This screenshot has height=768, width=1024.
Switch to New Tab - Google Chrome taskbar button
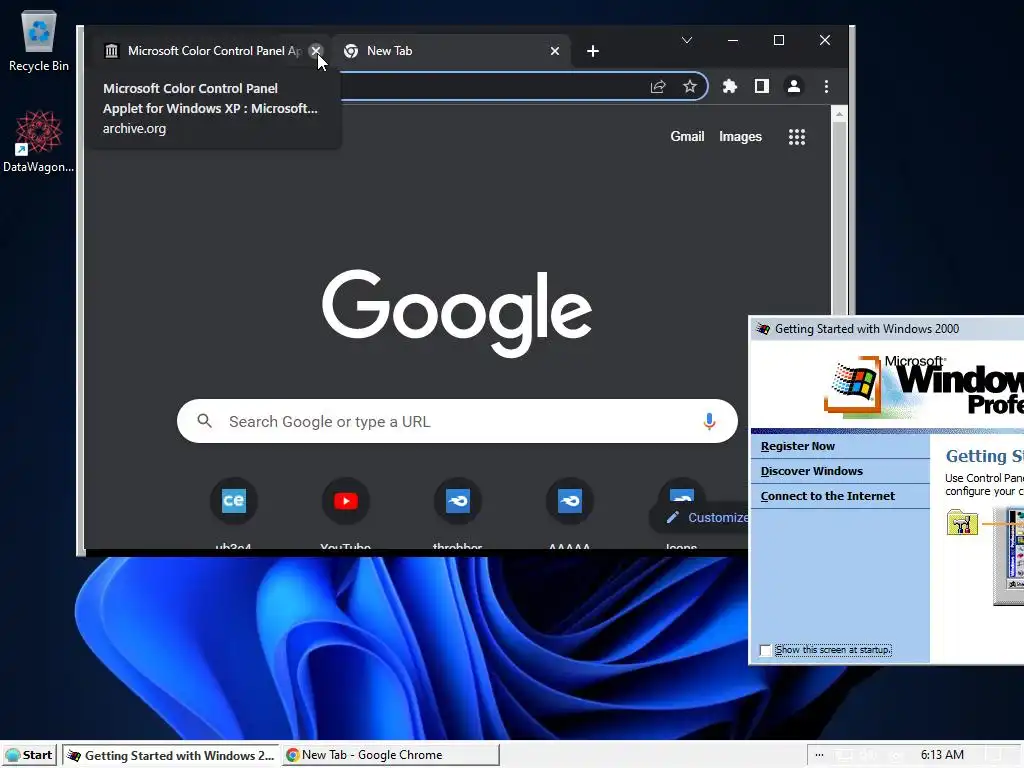click(391, 755)
